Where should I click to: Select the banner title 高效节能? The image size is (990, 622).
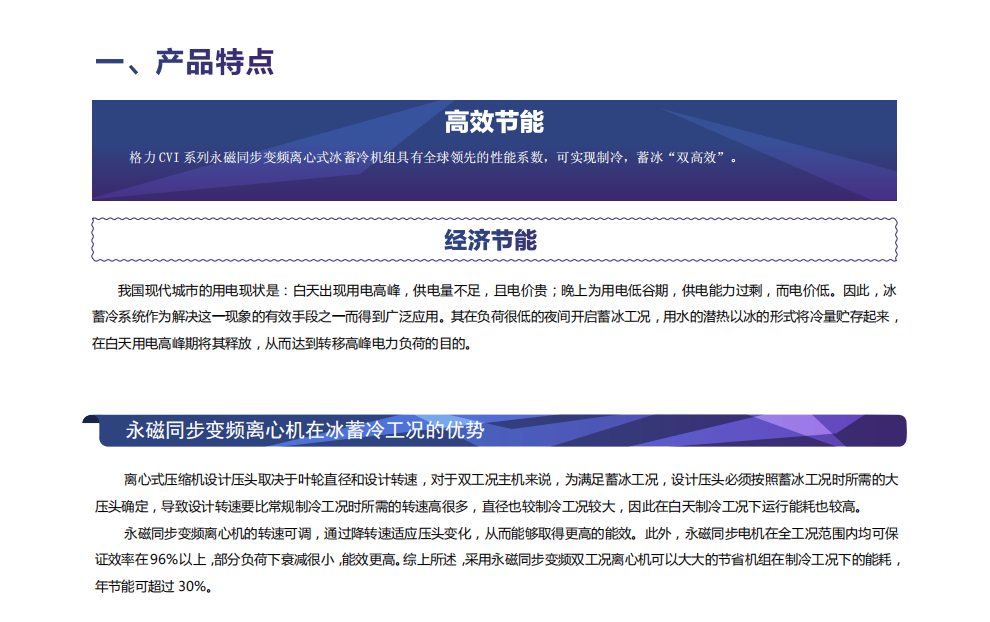pos(494,122)
